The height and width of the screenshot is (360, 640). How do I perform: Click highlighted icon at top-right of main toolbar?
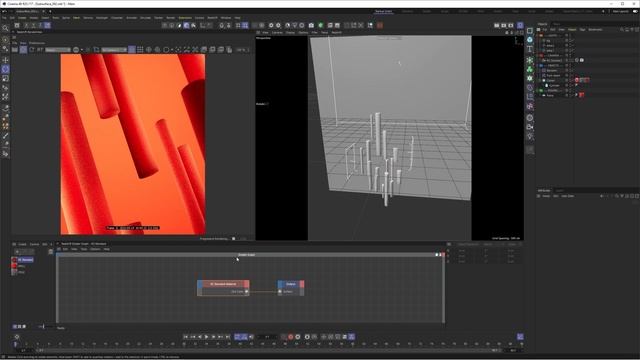[520, 25]
